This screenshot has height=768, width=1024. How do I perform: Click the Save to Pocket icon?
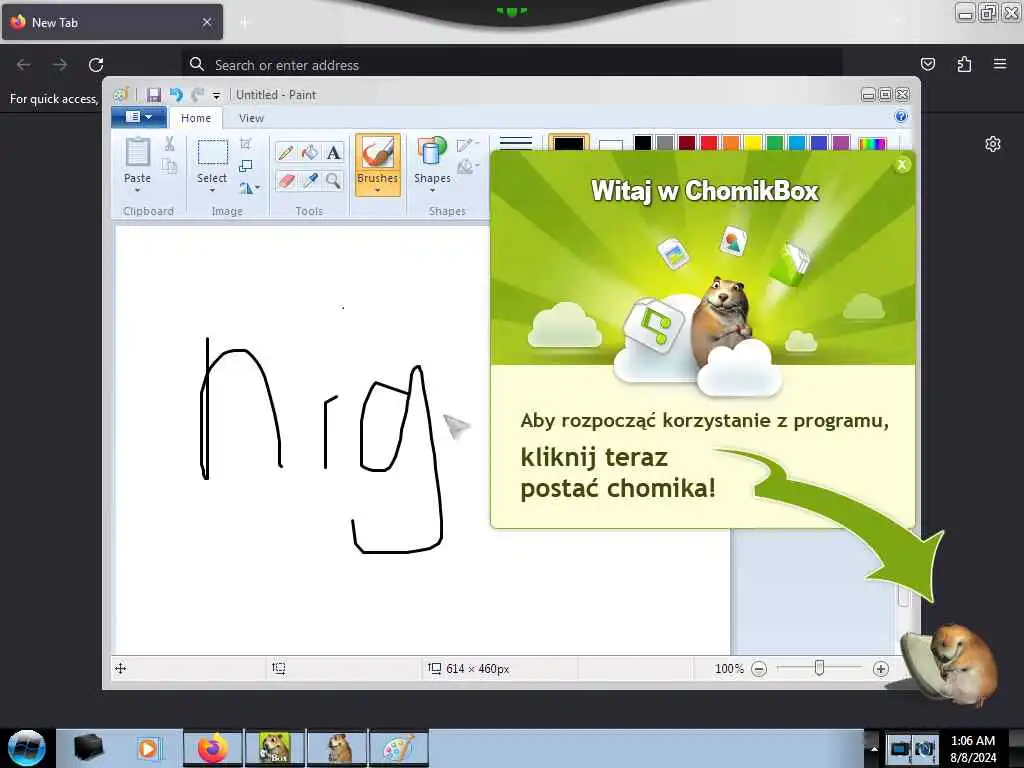(x=928, y=64)
